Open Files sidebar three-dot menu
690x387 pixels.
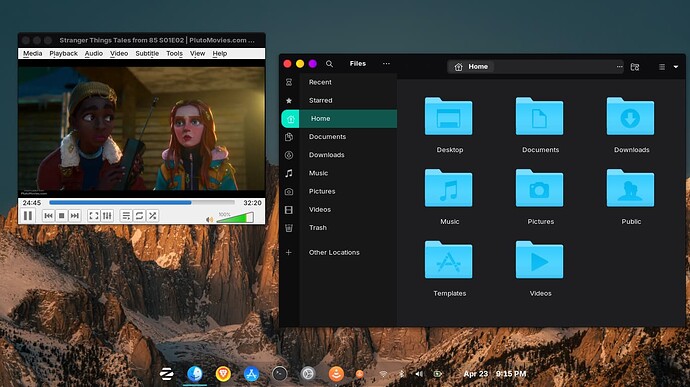click(386, 64)
